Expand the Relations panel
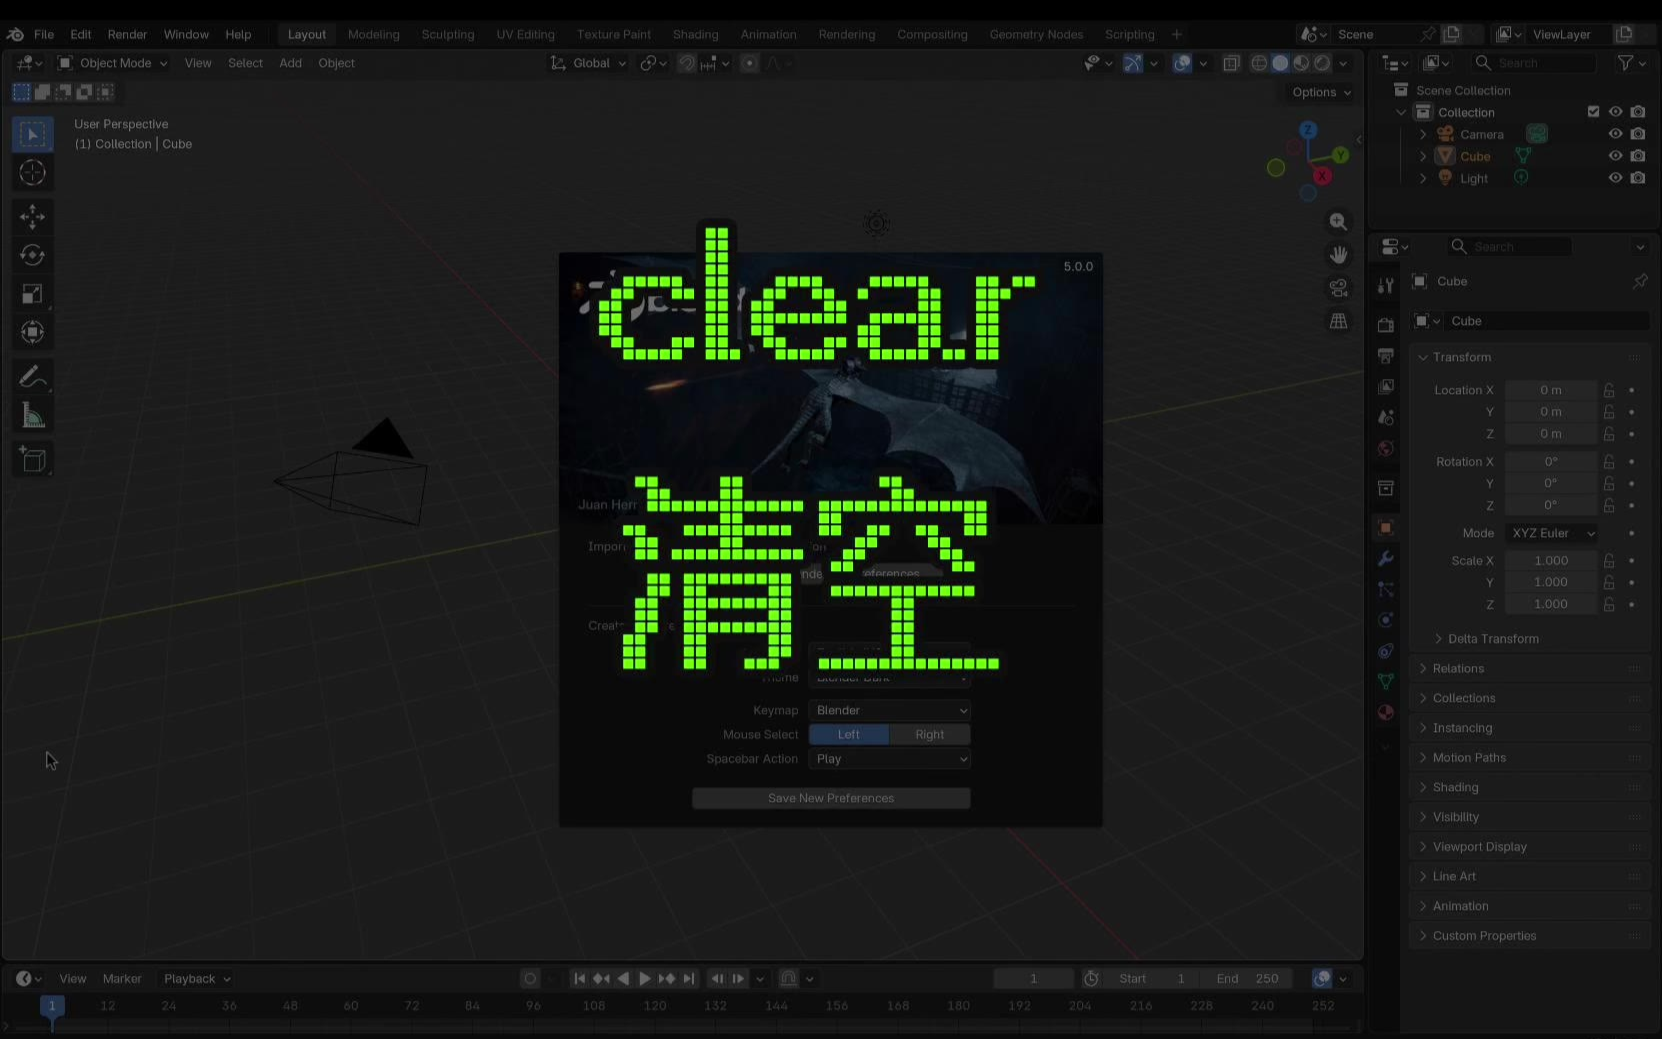 (x=1458, y=668)
